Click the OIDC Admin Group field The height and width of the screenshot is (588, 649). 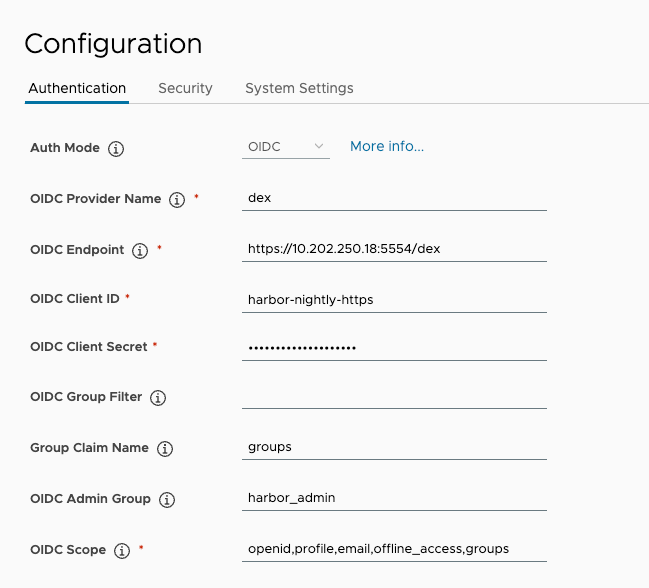pyautogui.click(x=394, y=498)
